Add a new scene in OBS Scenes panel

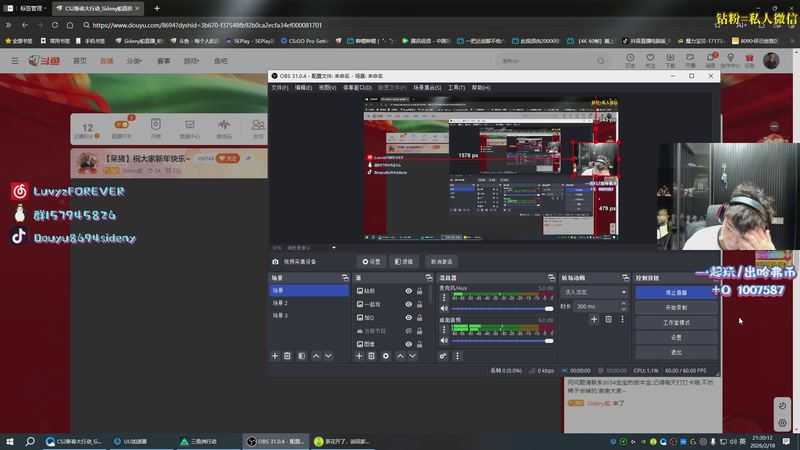click(x=275, y=356)
